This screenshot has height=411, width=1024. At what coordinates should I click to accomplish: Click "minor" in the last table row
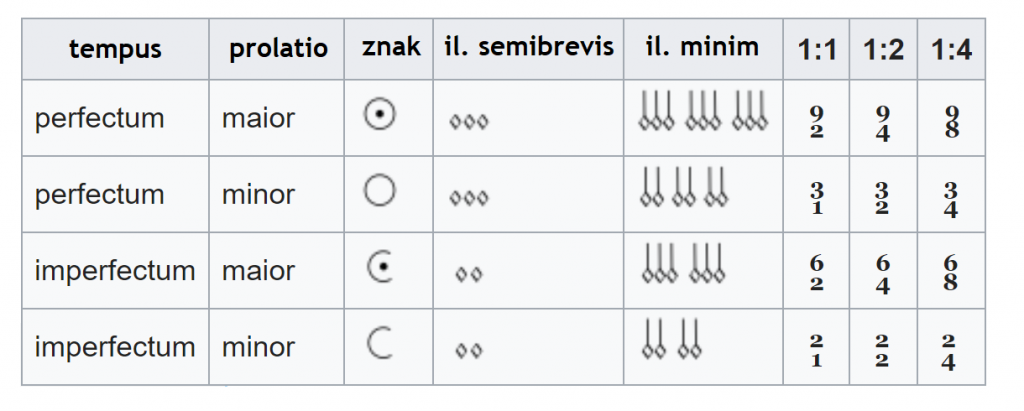[258, 347]
